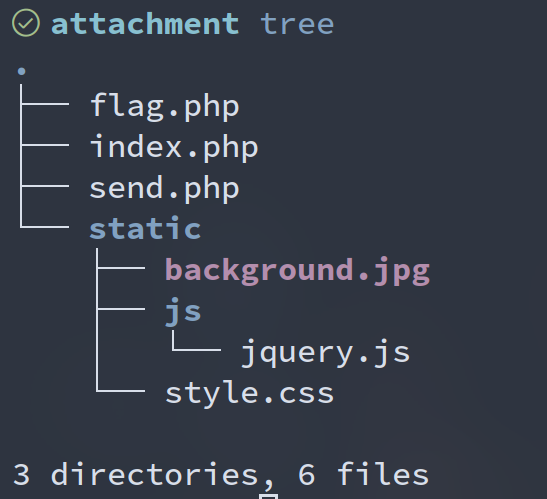Click the green checkmark prompt status icon
Screen dimensions: 547x499
click(x=26, y=23)
